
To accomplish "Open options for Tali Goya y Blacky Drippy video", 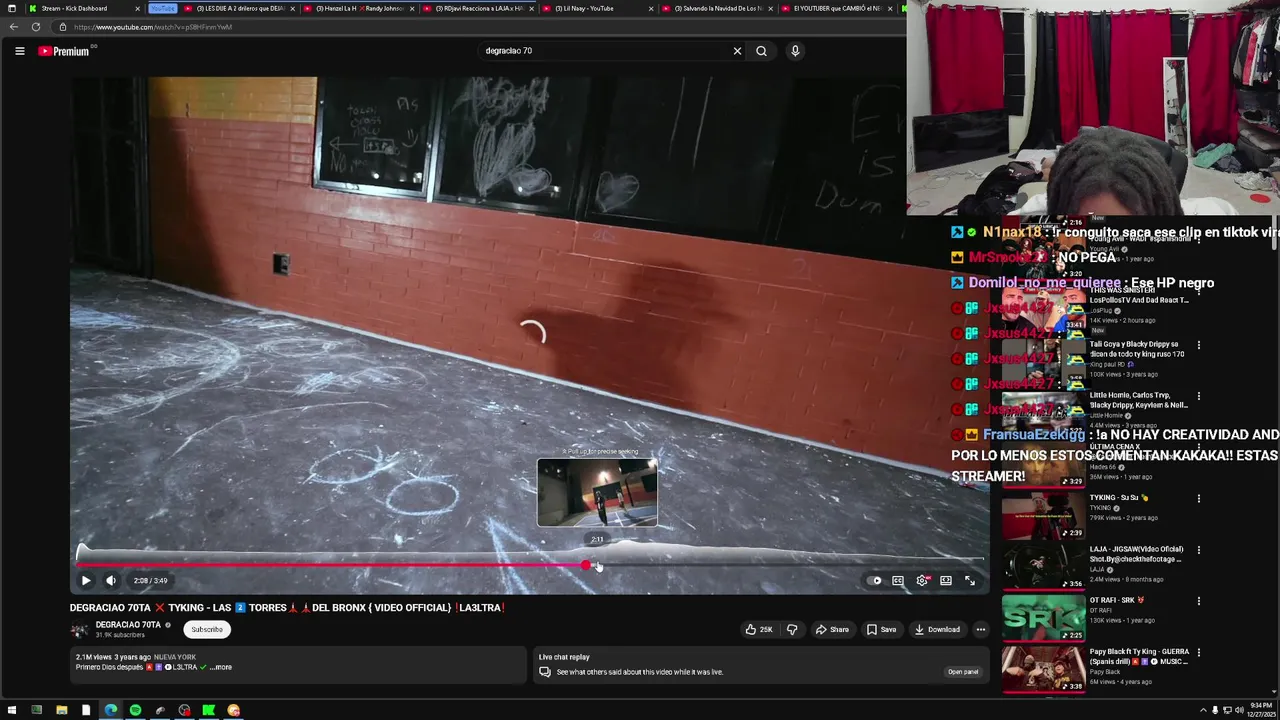I will [x=1198, y=345].
